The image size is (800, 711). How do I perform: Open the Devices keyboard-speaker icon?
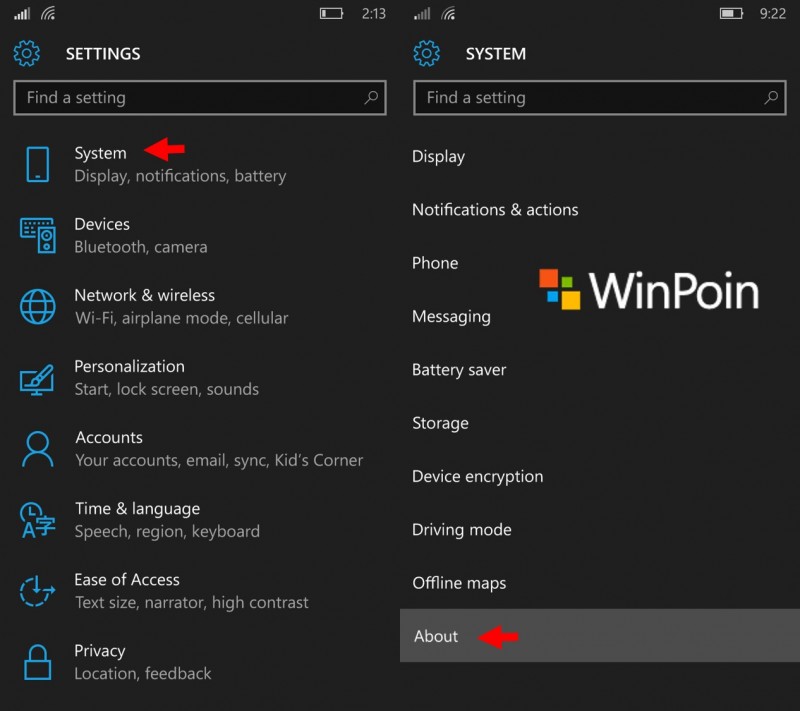[38, 235]
